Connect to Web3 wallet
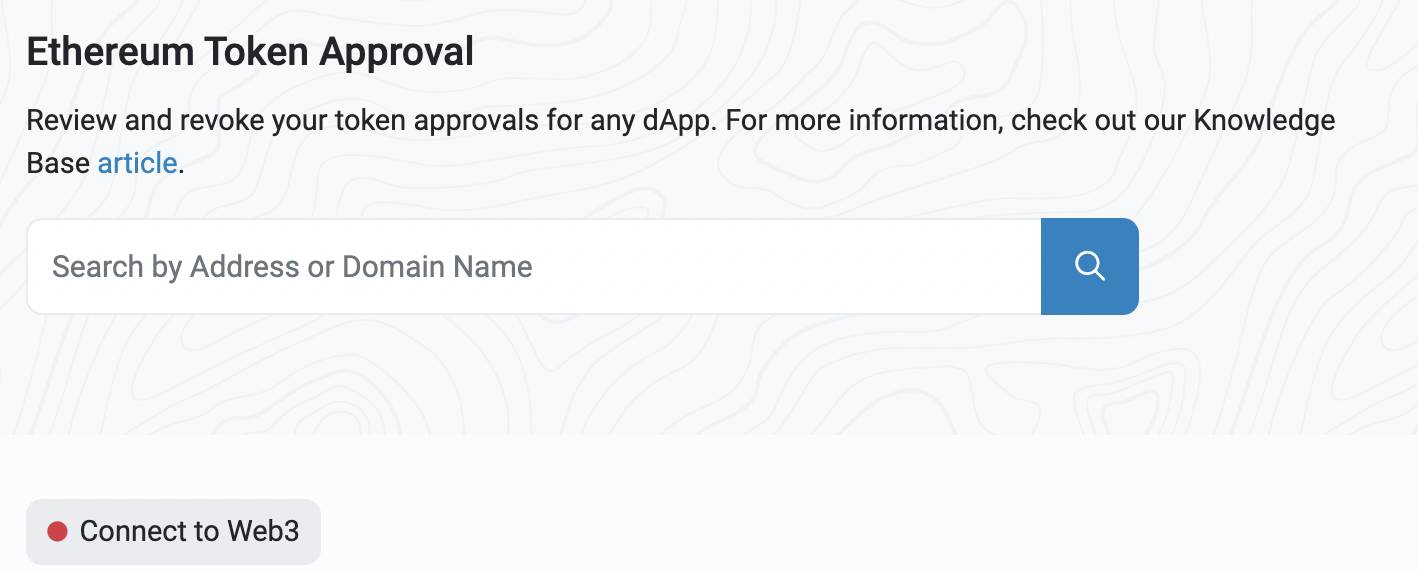The height and width of the screenshot is (572, 1418). point(173,532)
